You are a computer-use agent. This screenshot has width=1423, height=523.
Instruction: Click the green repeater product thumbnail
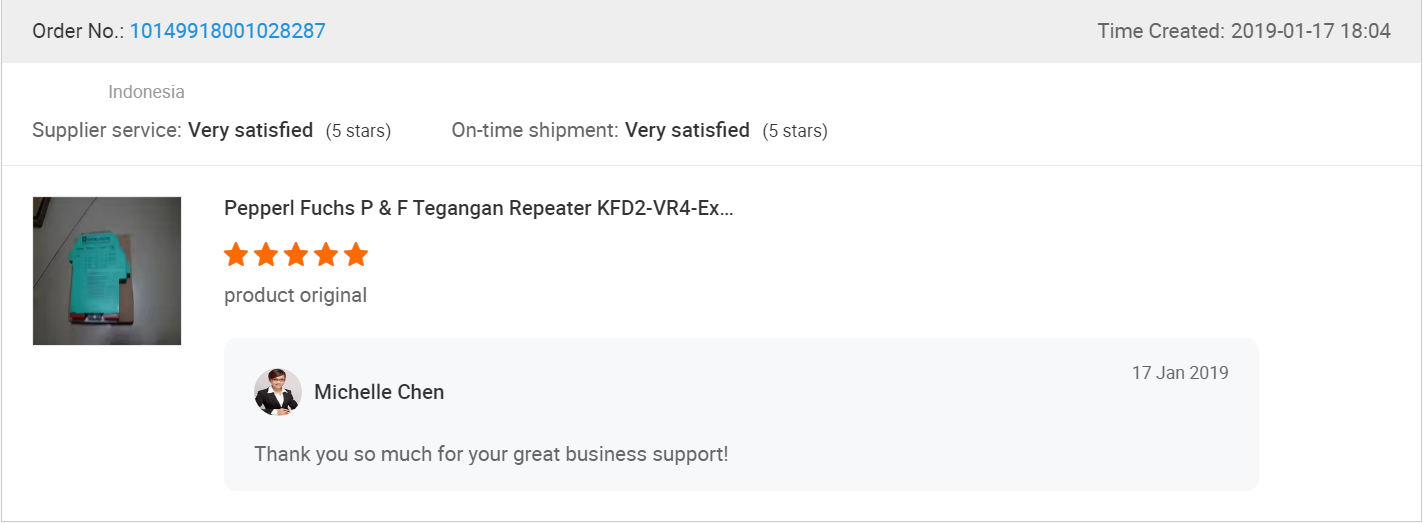pos(107,271)
